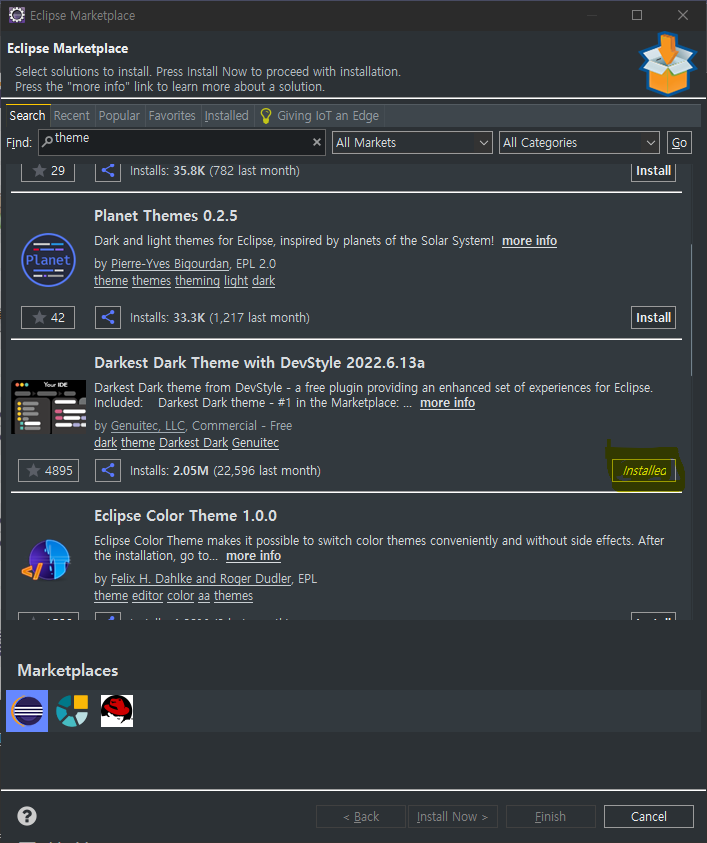Favorite Darkest Dark Theme star count 4895
This screenshot has width=707, height=843.
48,470
